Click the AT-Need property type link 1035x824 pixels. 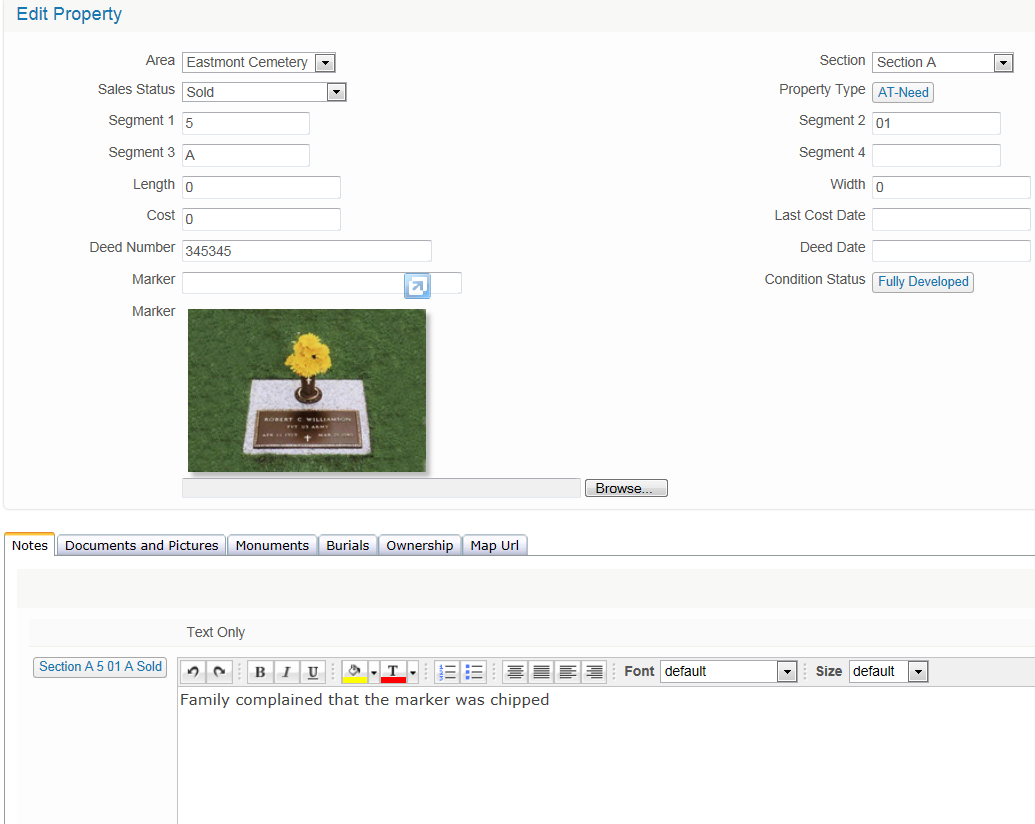coord(903,92)
